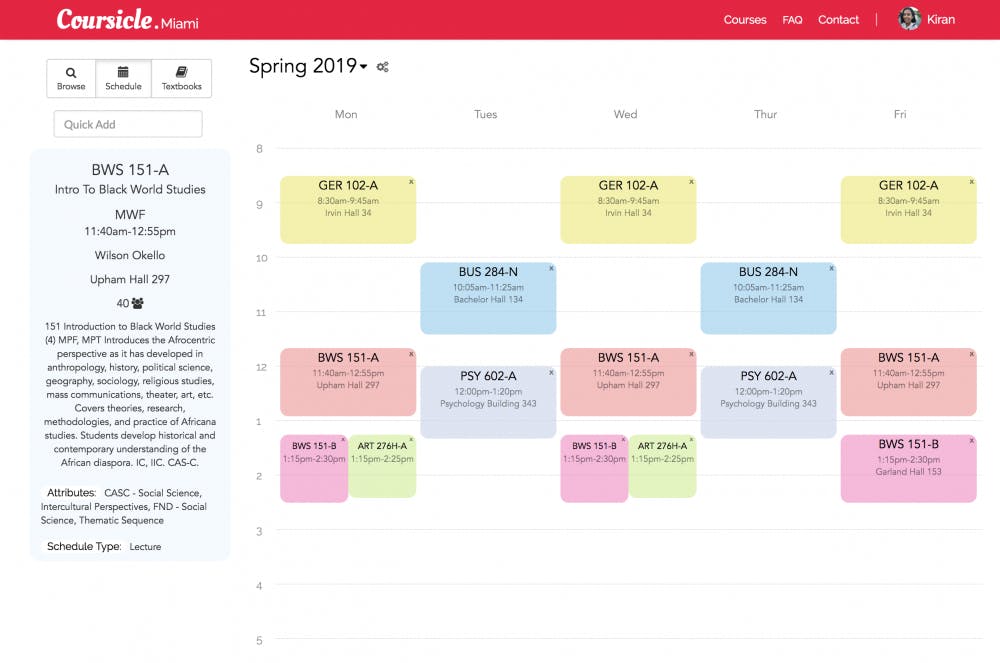This screenshot has width=1000, height=663.
Task: Close the Friday BWS 151-B block
Action: 971,440
